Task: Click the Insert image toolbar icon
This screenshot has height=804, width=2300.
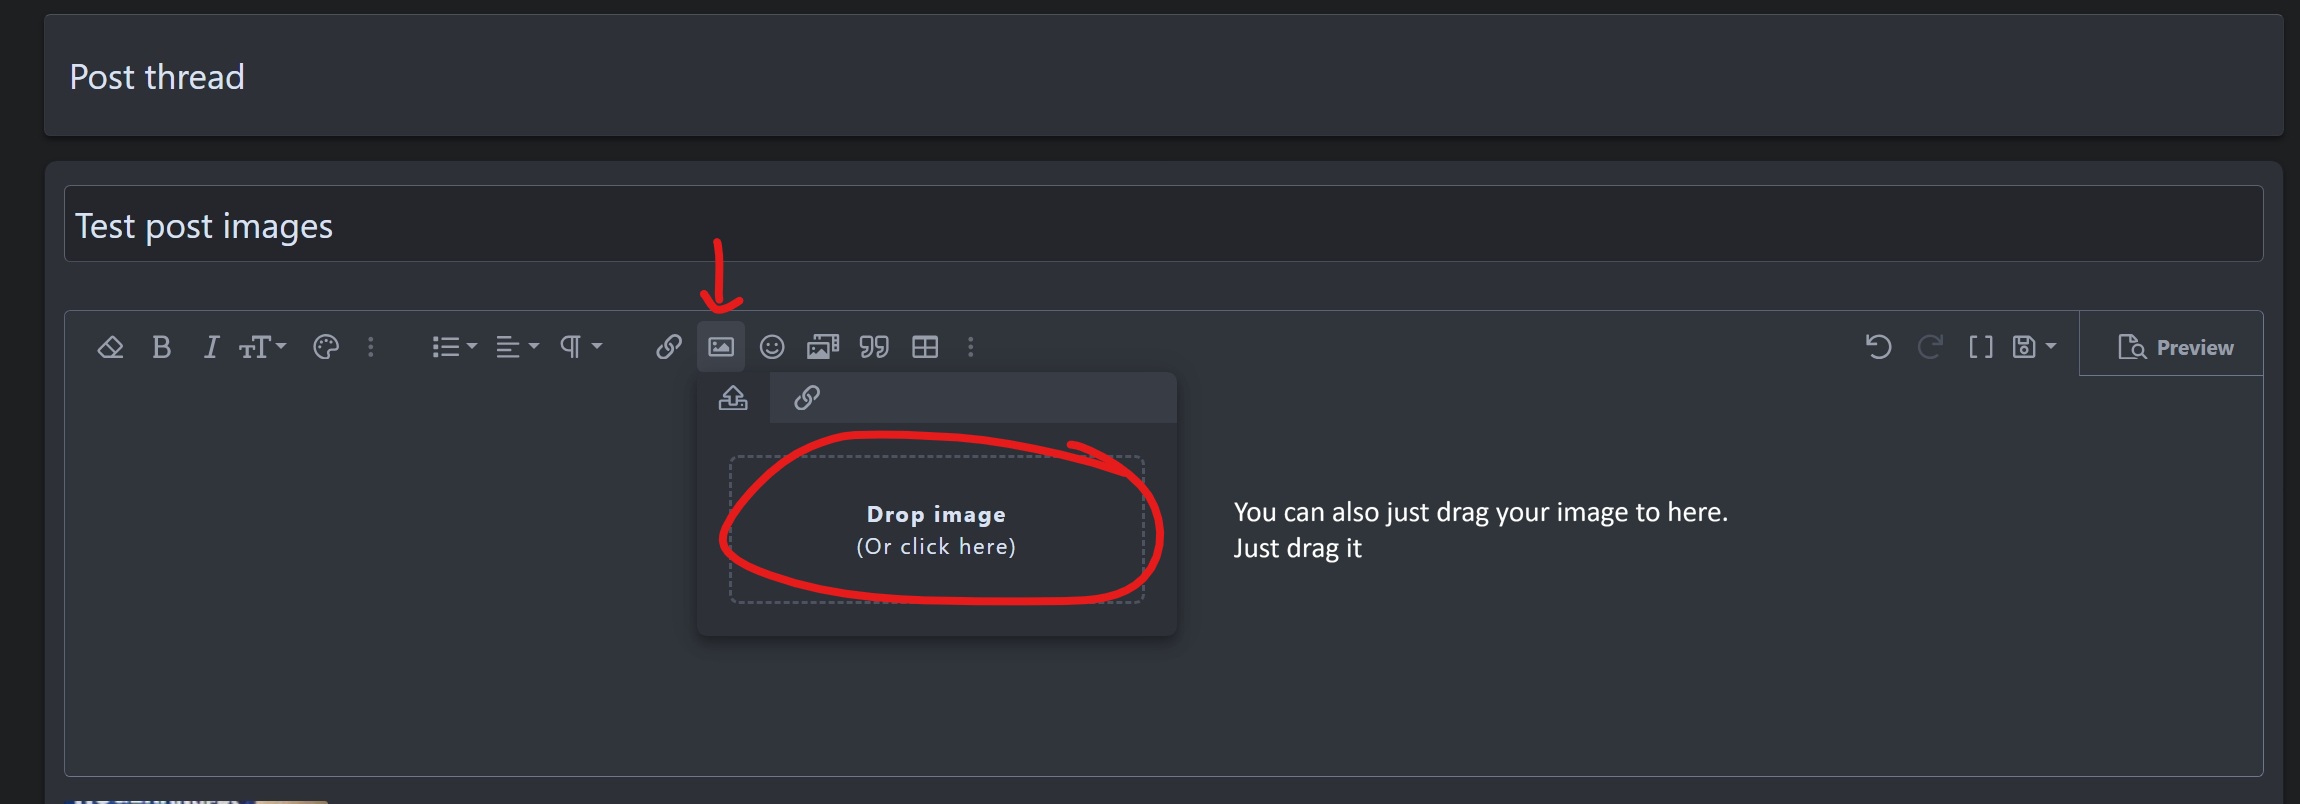Action: 721,347
